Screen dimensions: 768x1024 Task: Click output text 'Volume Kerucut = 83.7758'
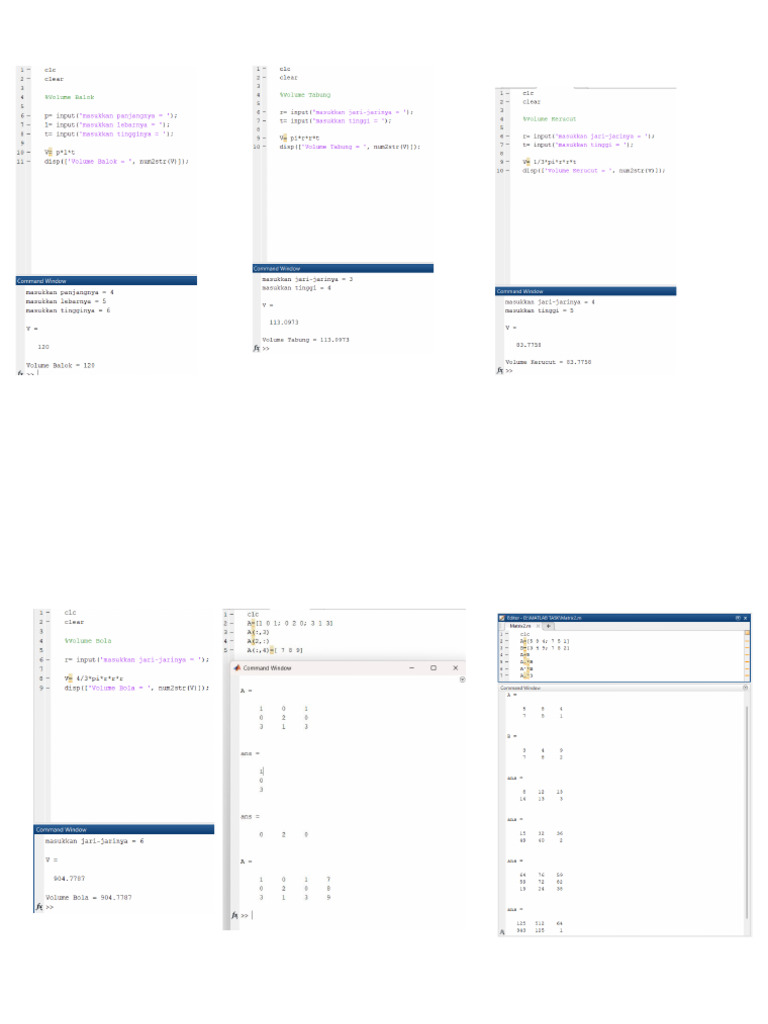coord(548,362)
